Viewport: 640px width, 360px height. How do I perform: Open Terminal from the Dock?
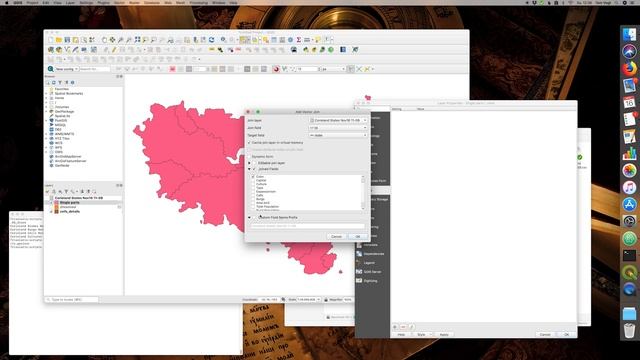629,256
